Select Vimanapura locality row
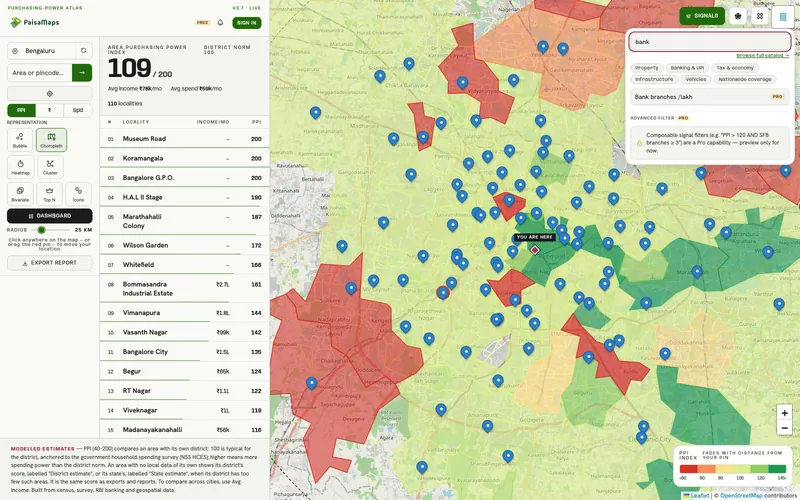Viewport: 800px width, 500px height. coord(184,313)
